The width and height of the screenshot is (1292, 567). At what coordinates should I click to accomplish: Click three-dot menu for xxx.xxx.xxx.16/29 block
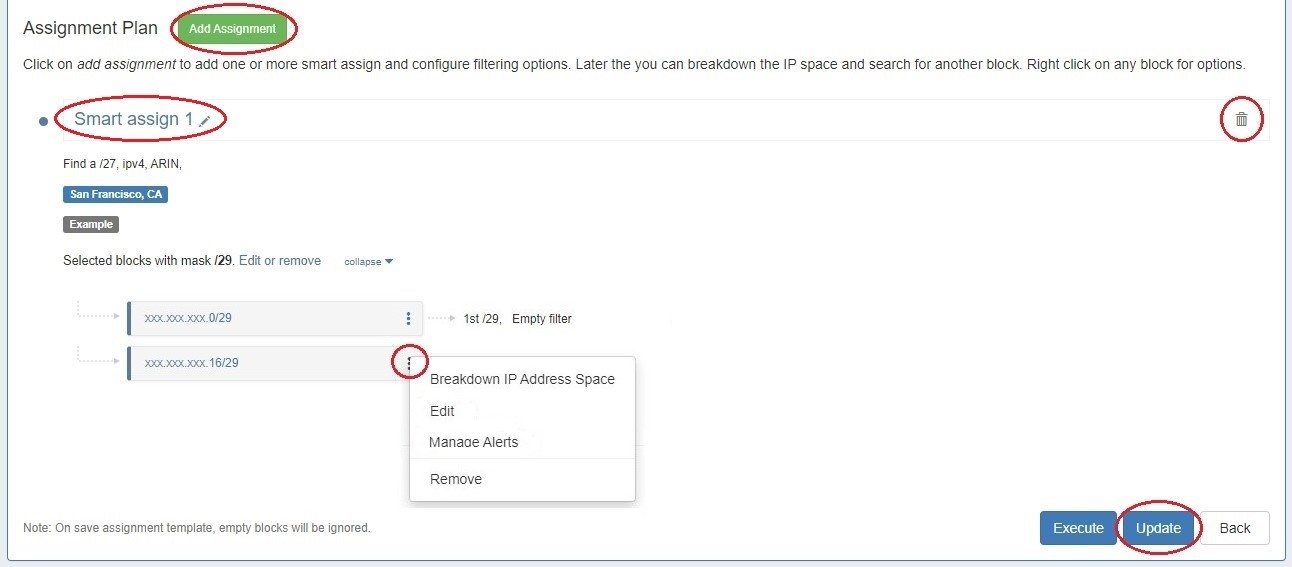408,362
